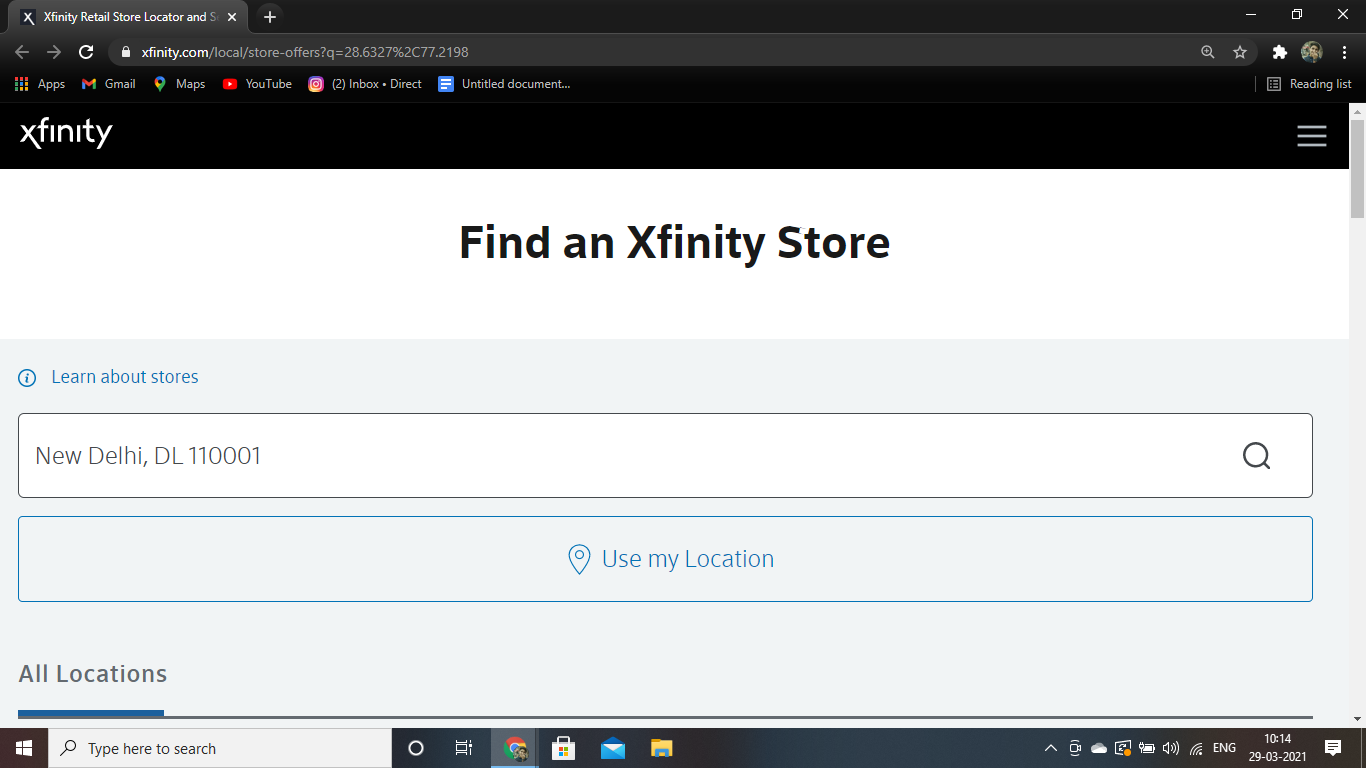1366x768 pixels.
Task: Open the Instagram Inbox • Direct bookmark
Action: 365,84
